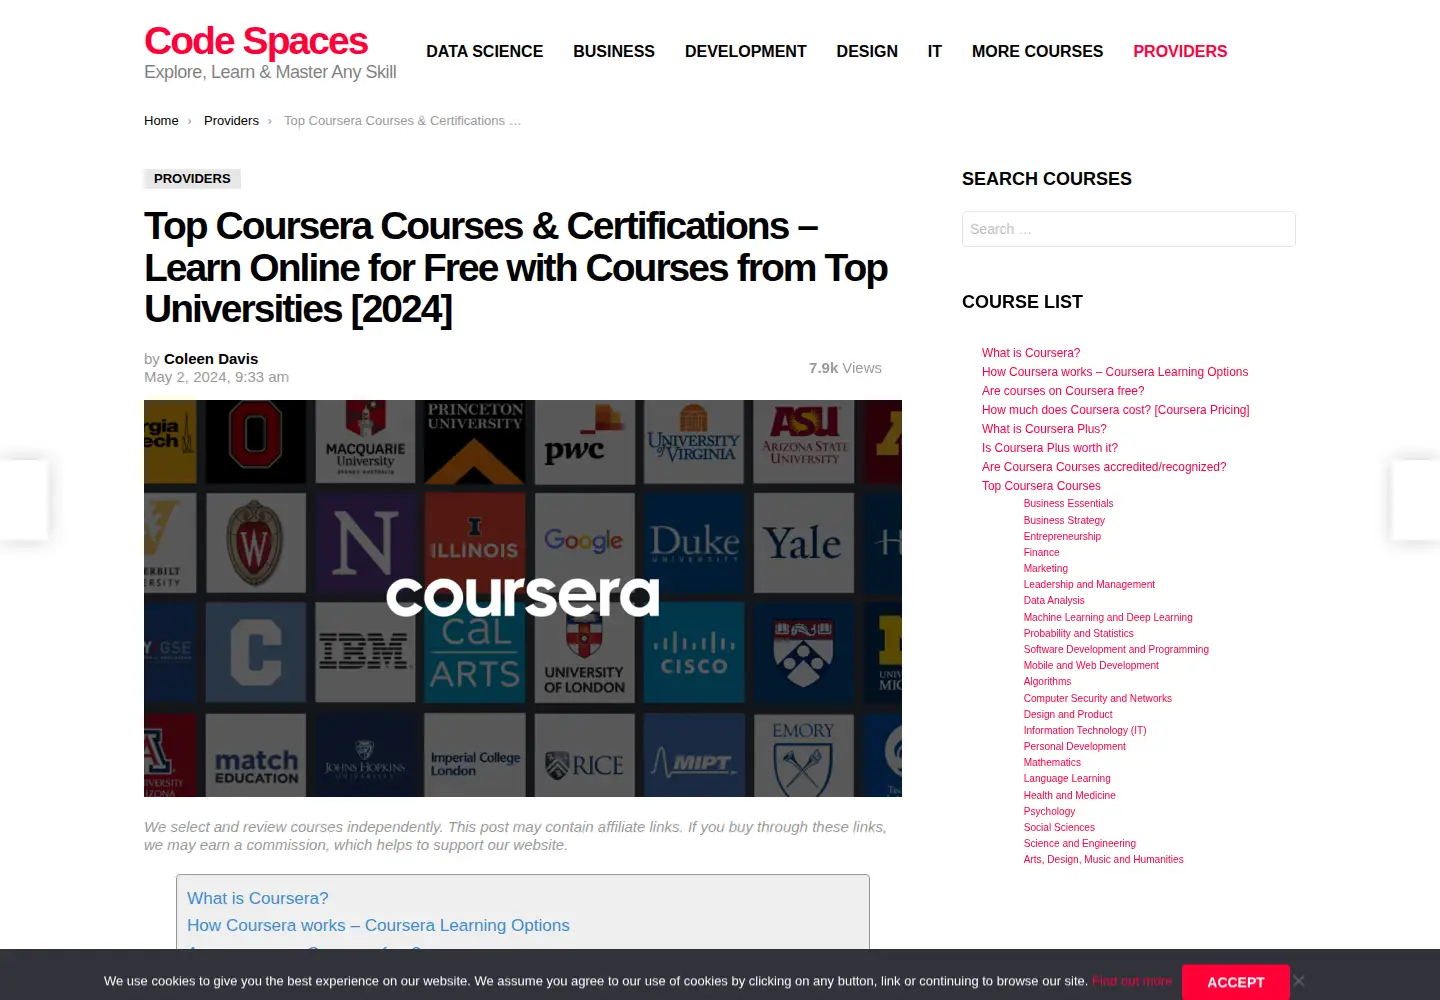Click the Coursera featured image

click(x=523, y=598)
